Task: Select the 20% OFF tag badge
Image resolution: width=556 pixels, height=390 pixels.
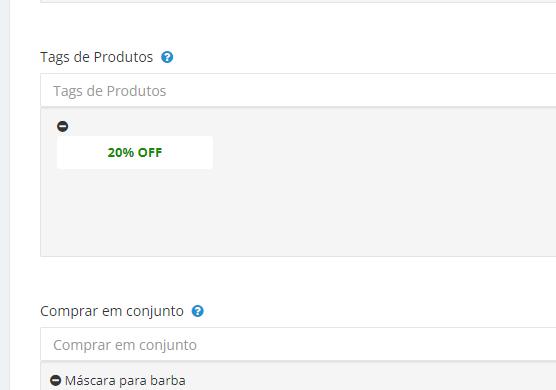Action: click(x=135, y=152)
